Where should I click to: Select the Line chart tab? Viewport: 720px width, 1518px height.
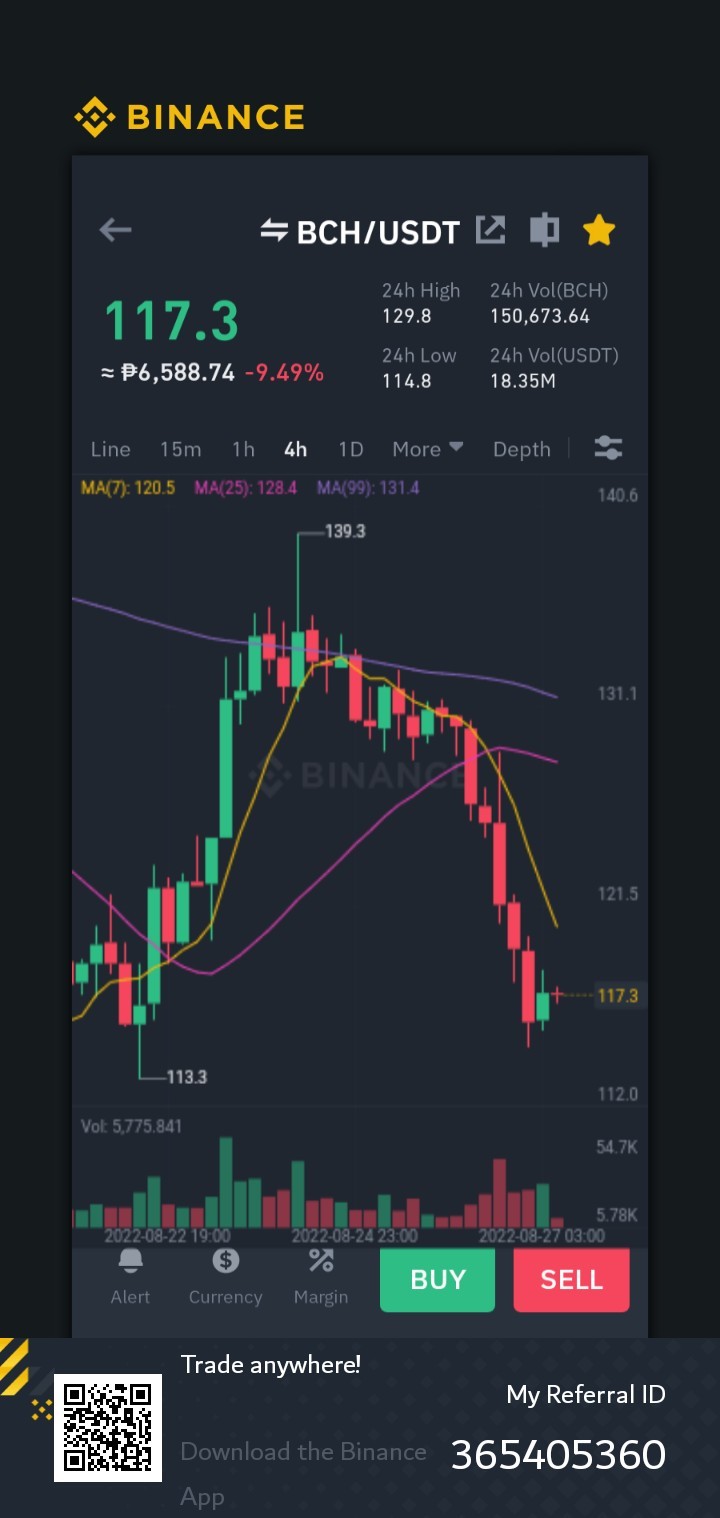pos(110,449)
